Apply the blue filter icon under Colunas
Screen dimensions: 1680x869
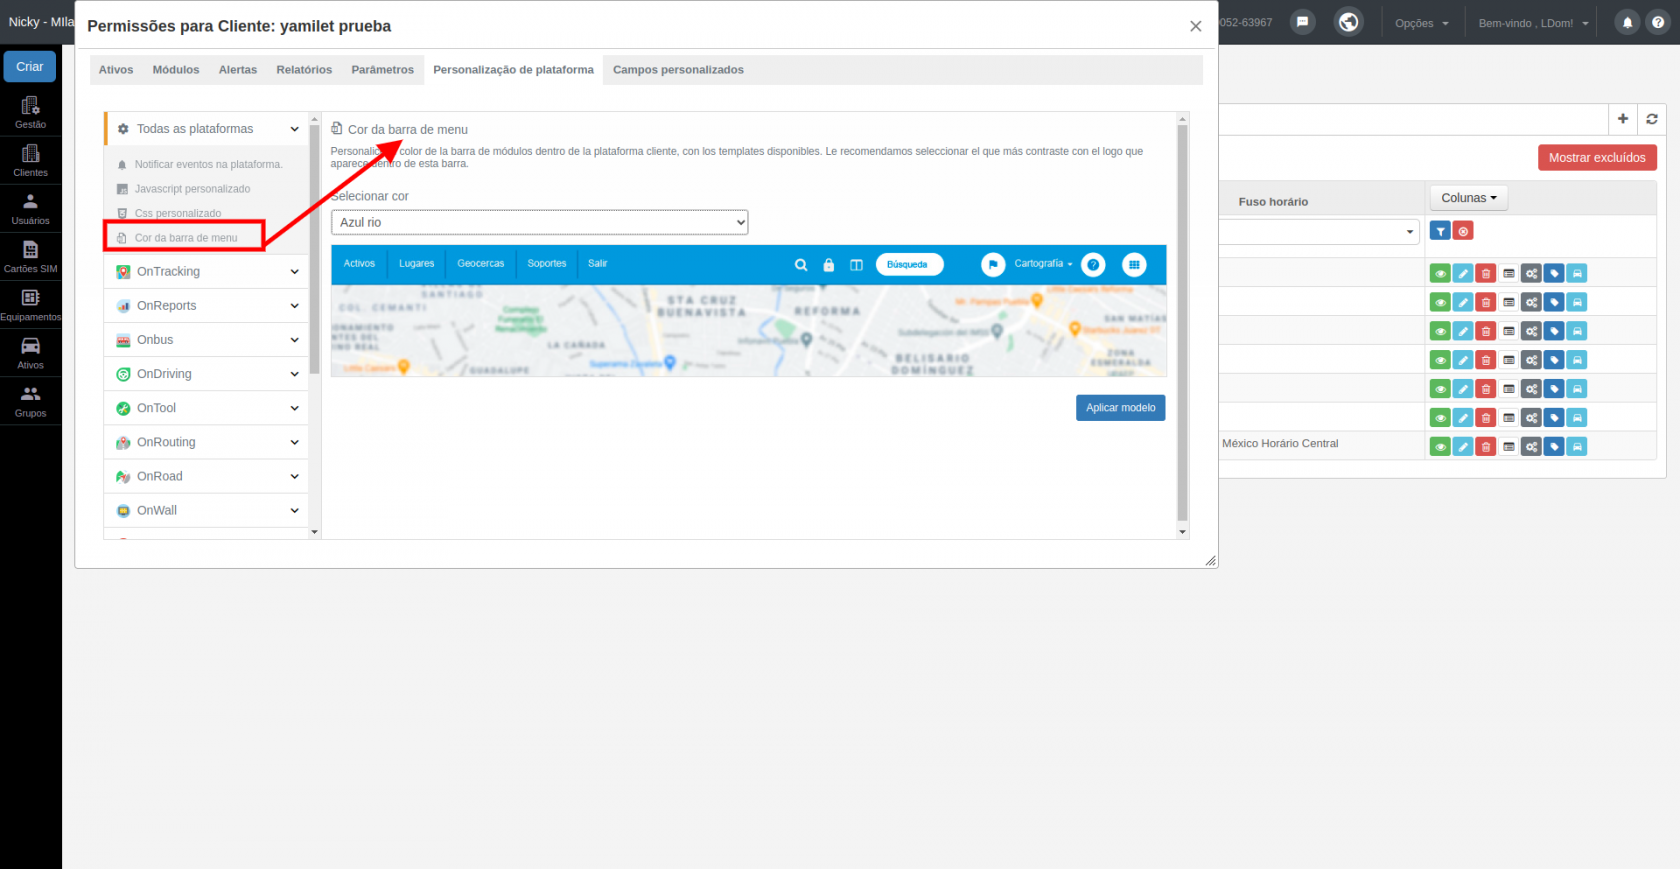(x=1440, y=231)
